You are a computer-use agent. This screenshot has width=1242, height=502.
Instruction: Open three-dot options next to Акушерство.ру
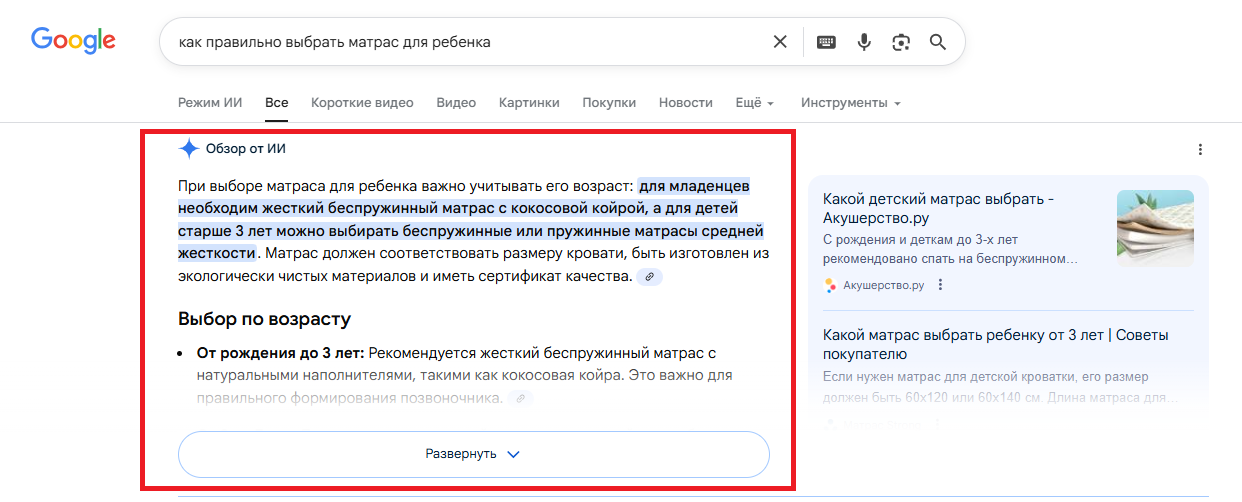[x=940, y=285]
